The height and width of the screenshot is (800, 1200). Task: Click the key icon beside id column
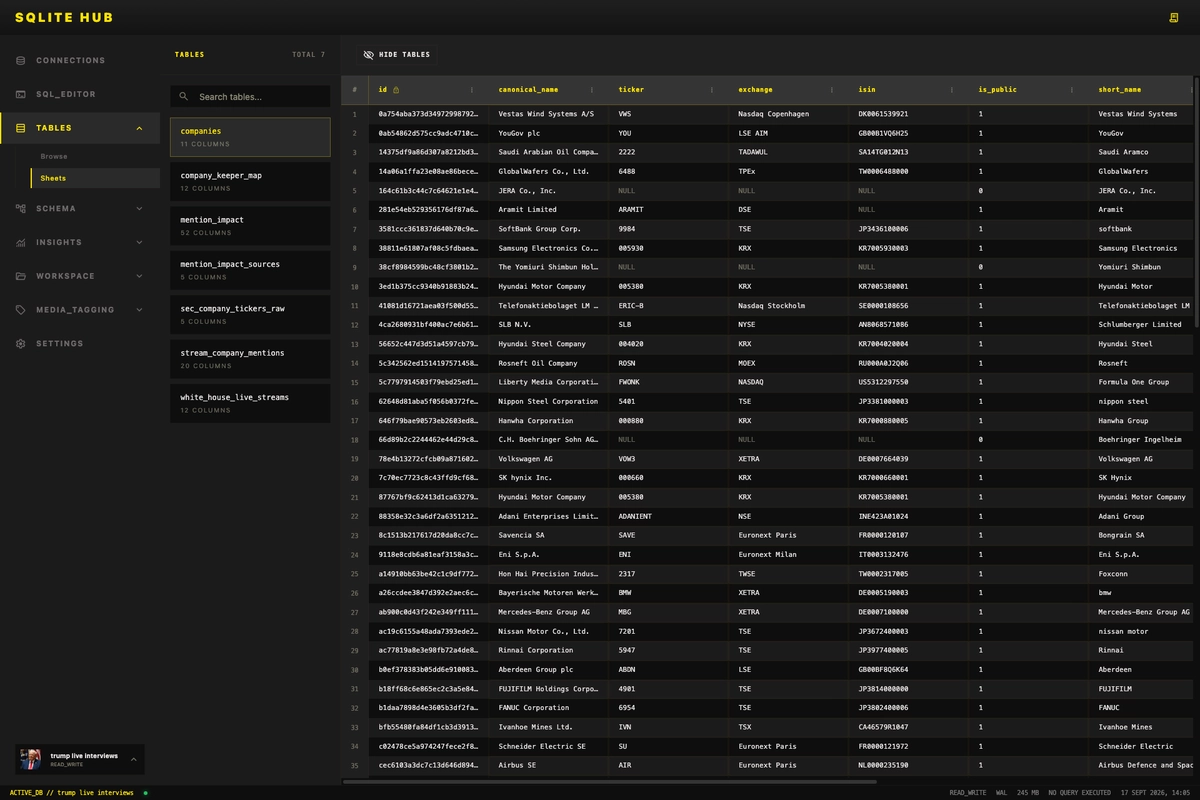396,90
